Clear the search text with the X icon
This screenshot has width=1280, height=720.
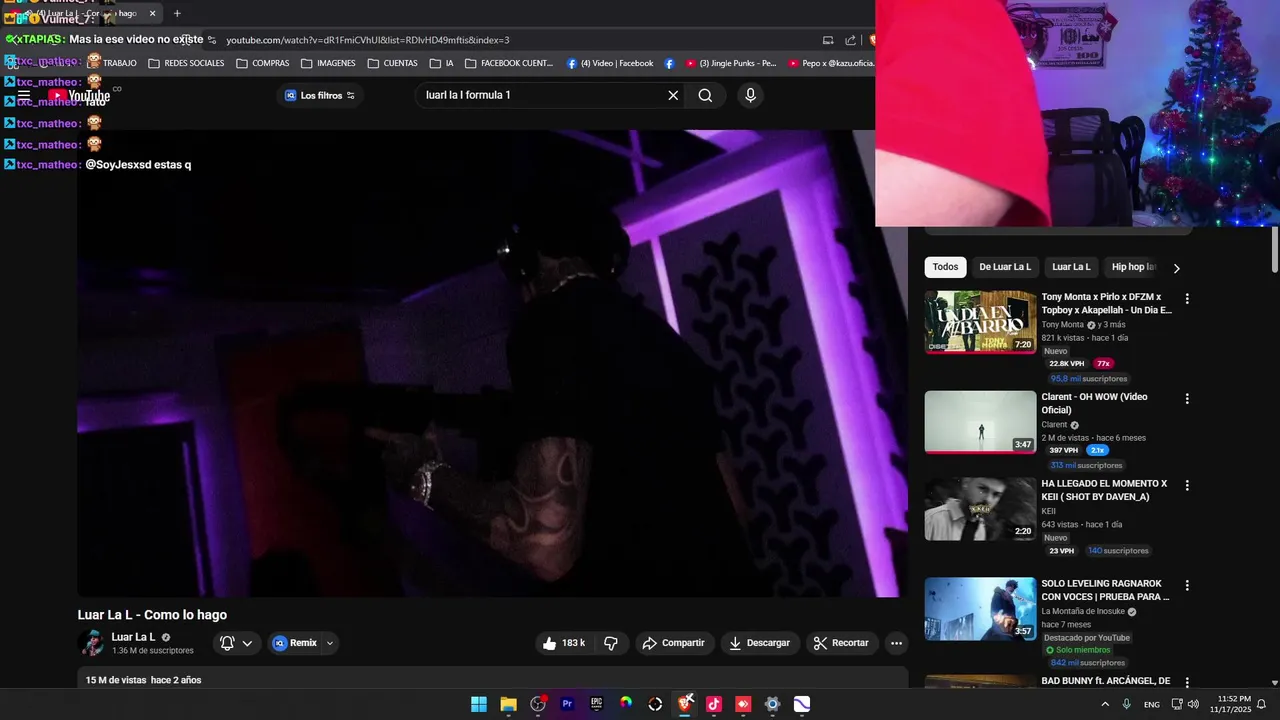673,95
